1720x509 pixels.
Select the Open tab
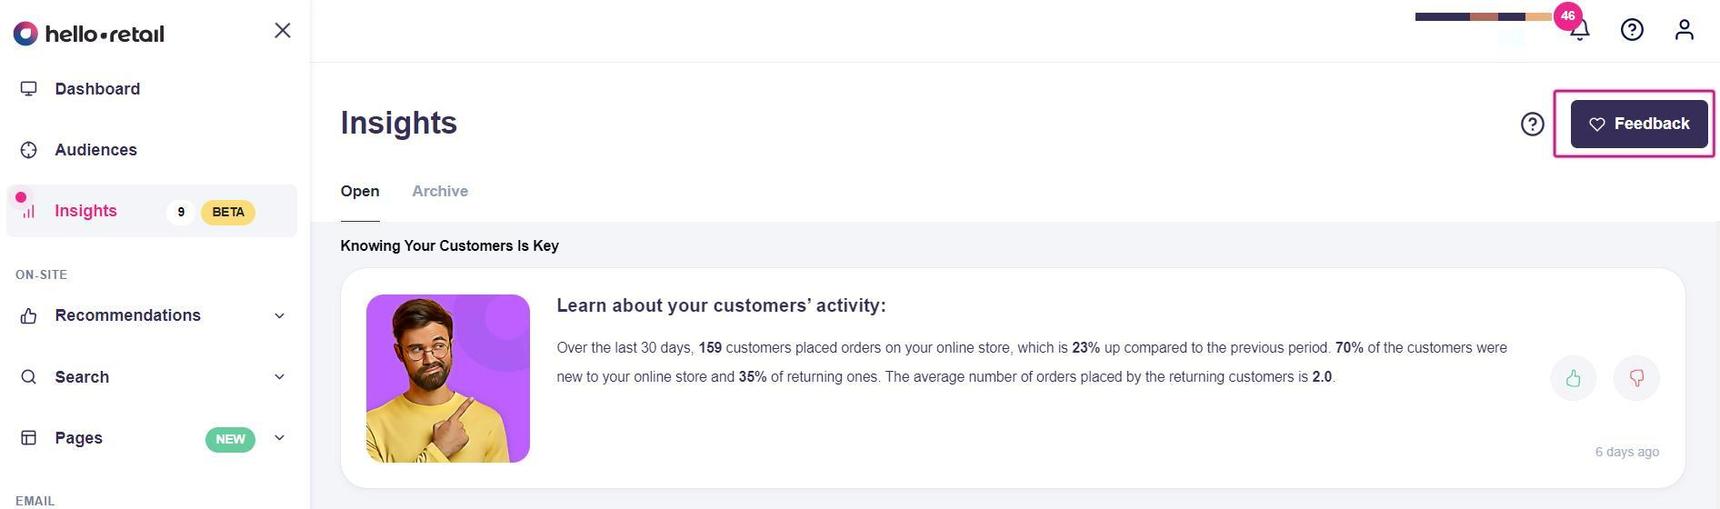pos(360,191)
